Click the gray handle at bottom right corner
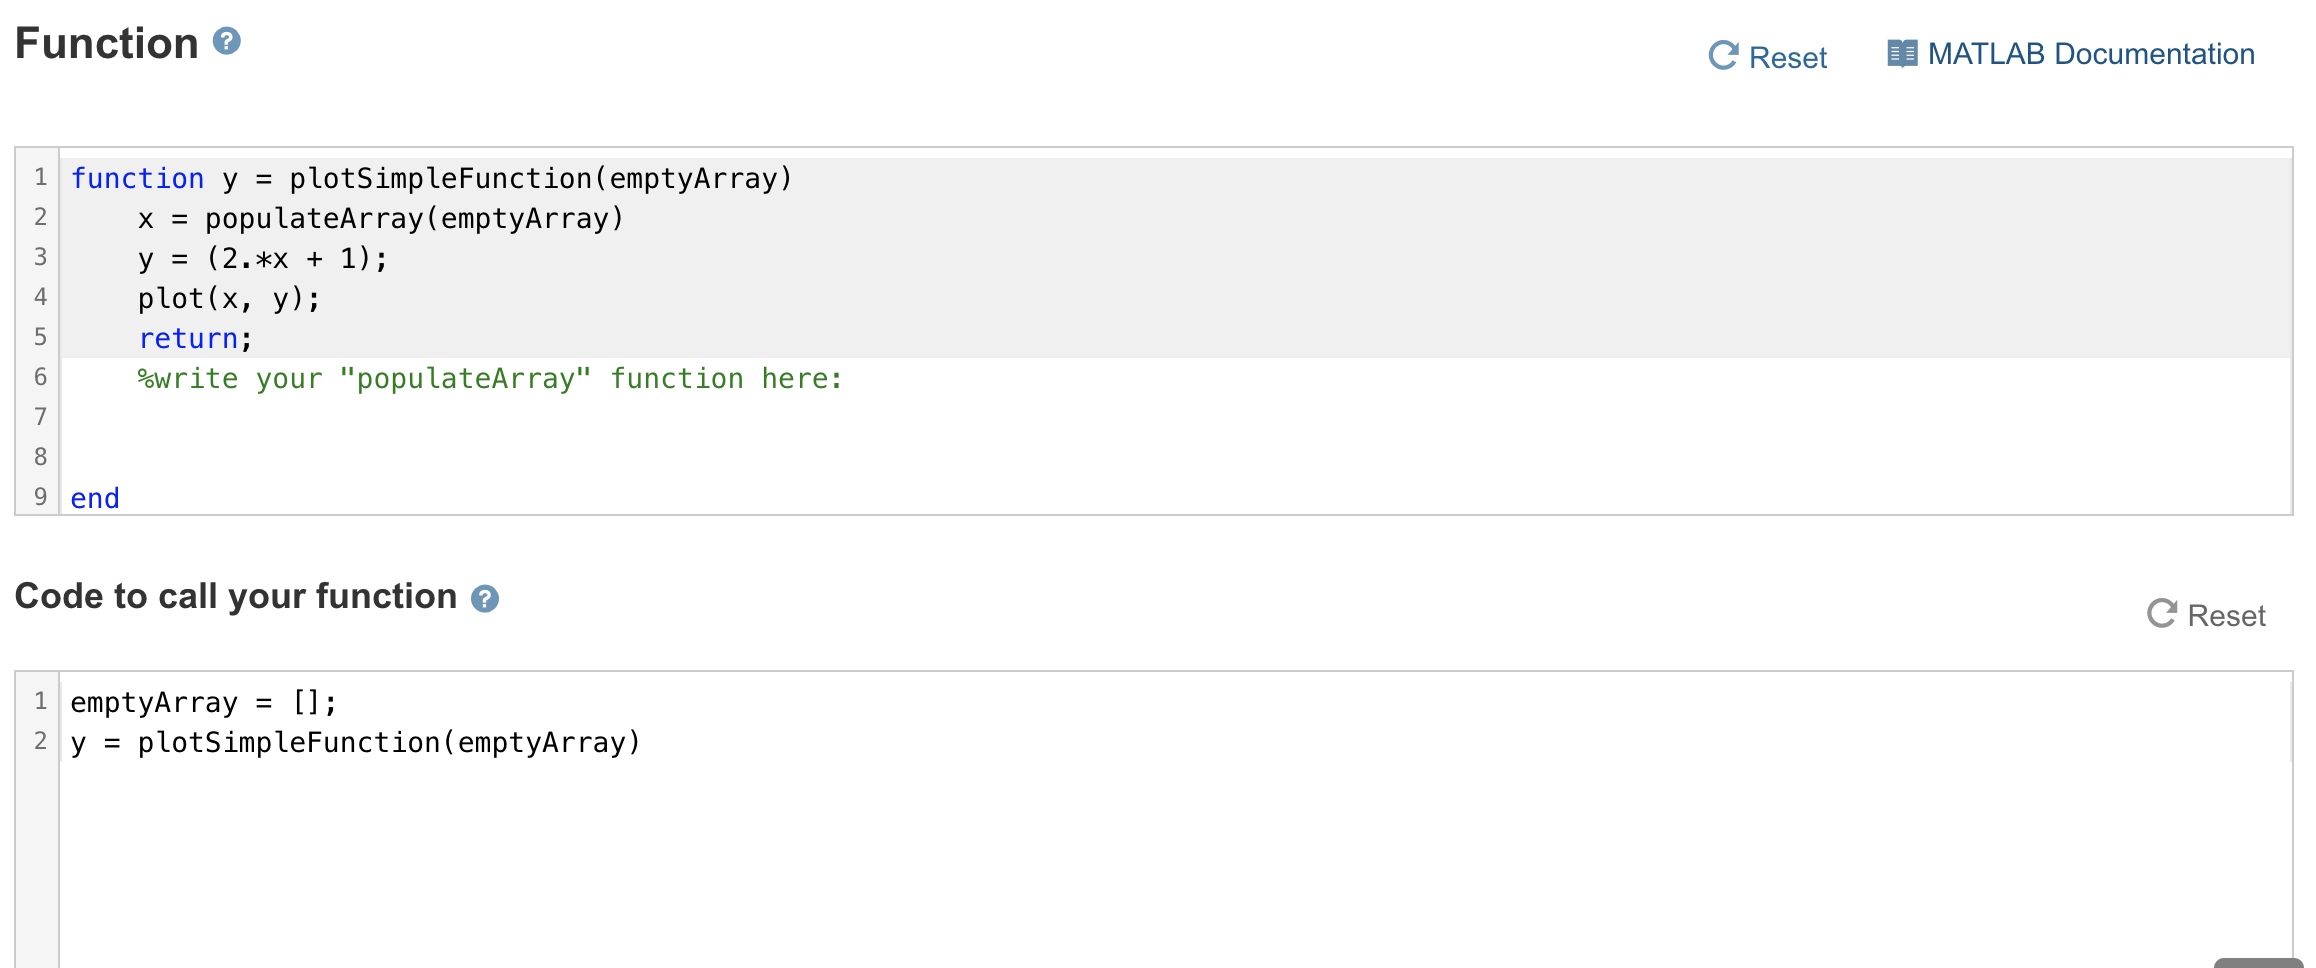This screenshot has height=968, width=2316. [2258, 963]
